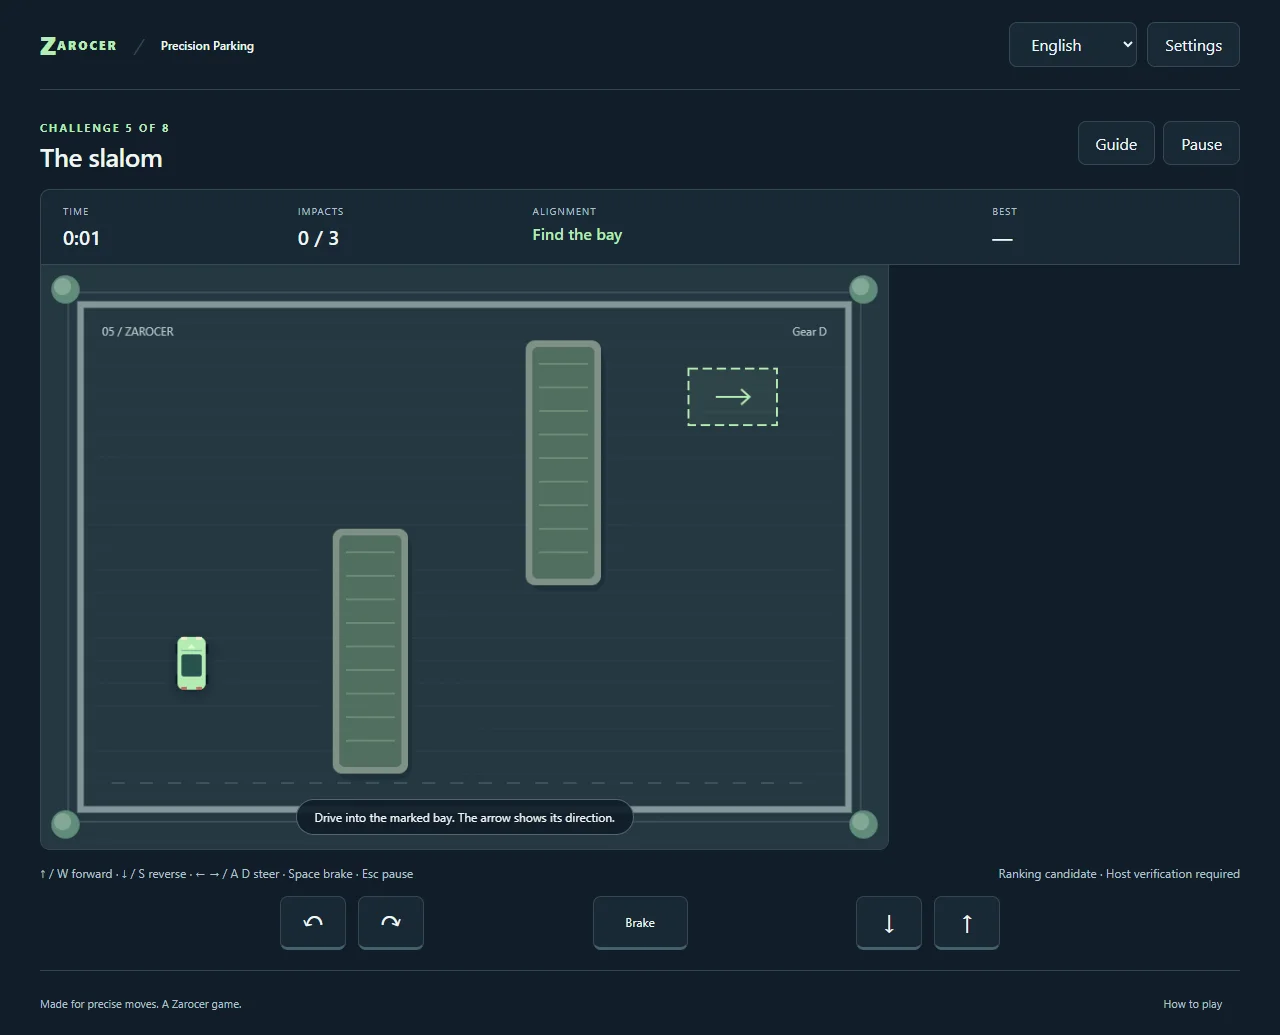The image size is (1280, 1035).
Task: Click the dashed target parking bay
Action: [732, 397]
